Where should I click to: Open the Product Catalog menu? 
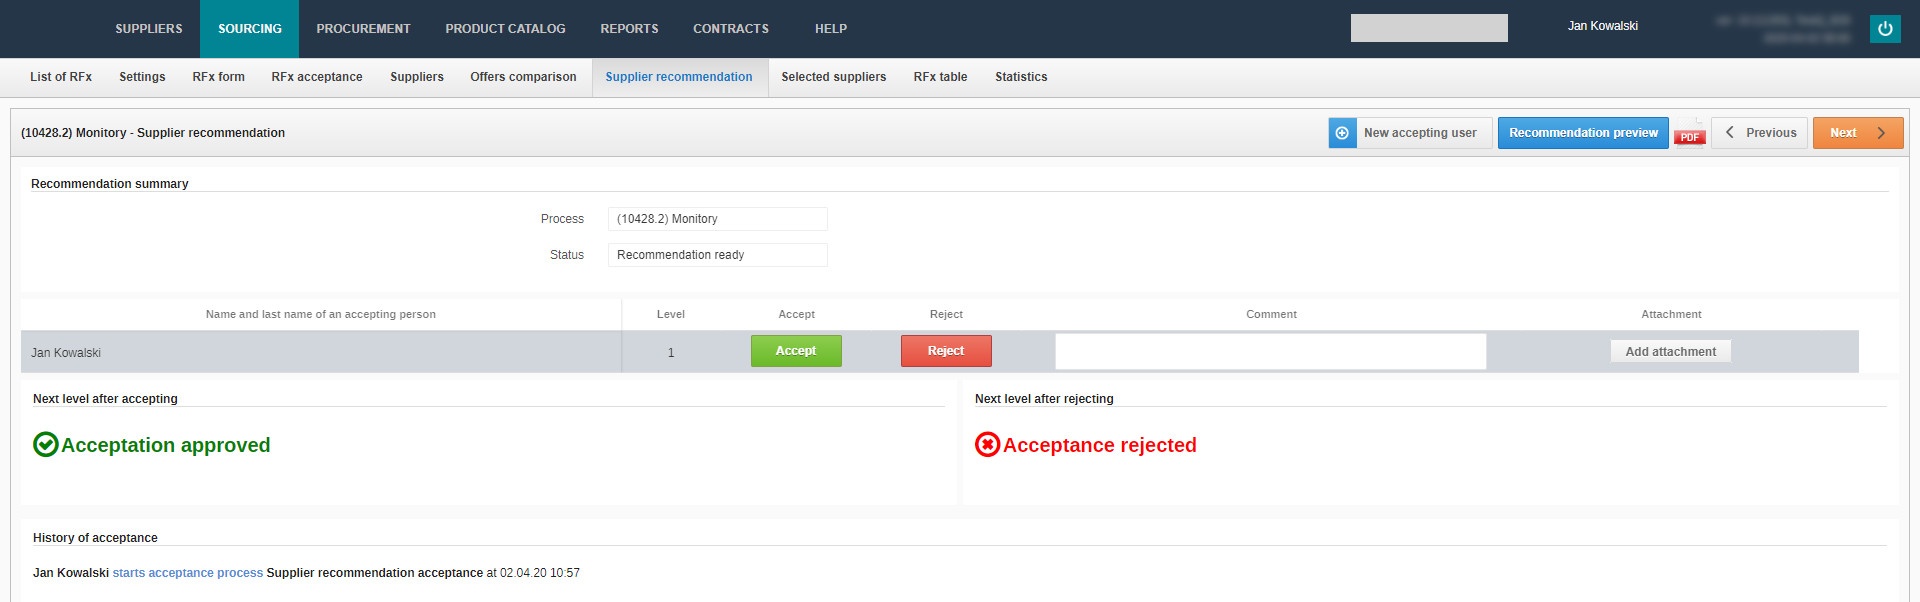tap(505, 29)
